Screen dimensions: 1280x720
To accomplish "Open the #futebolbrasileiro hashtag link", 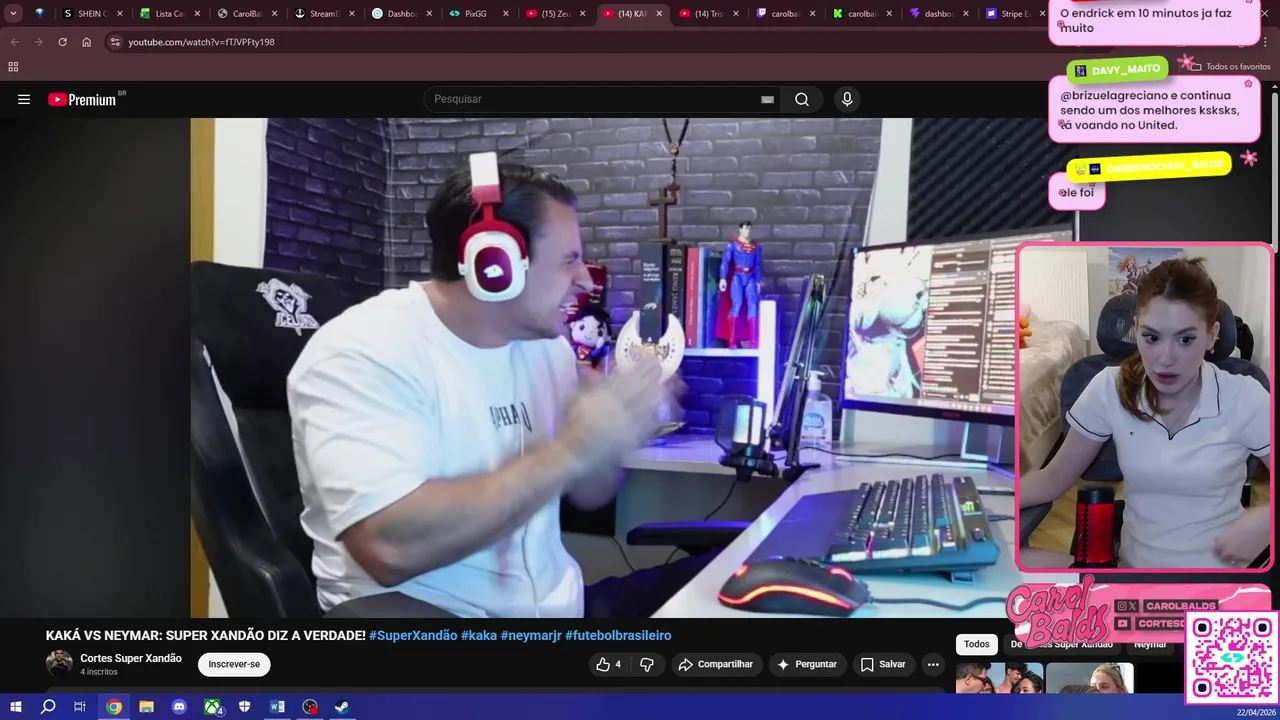I will (618, 635).
